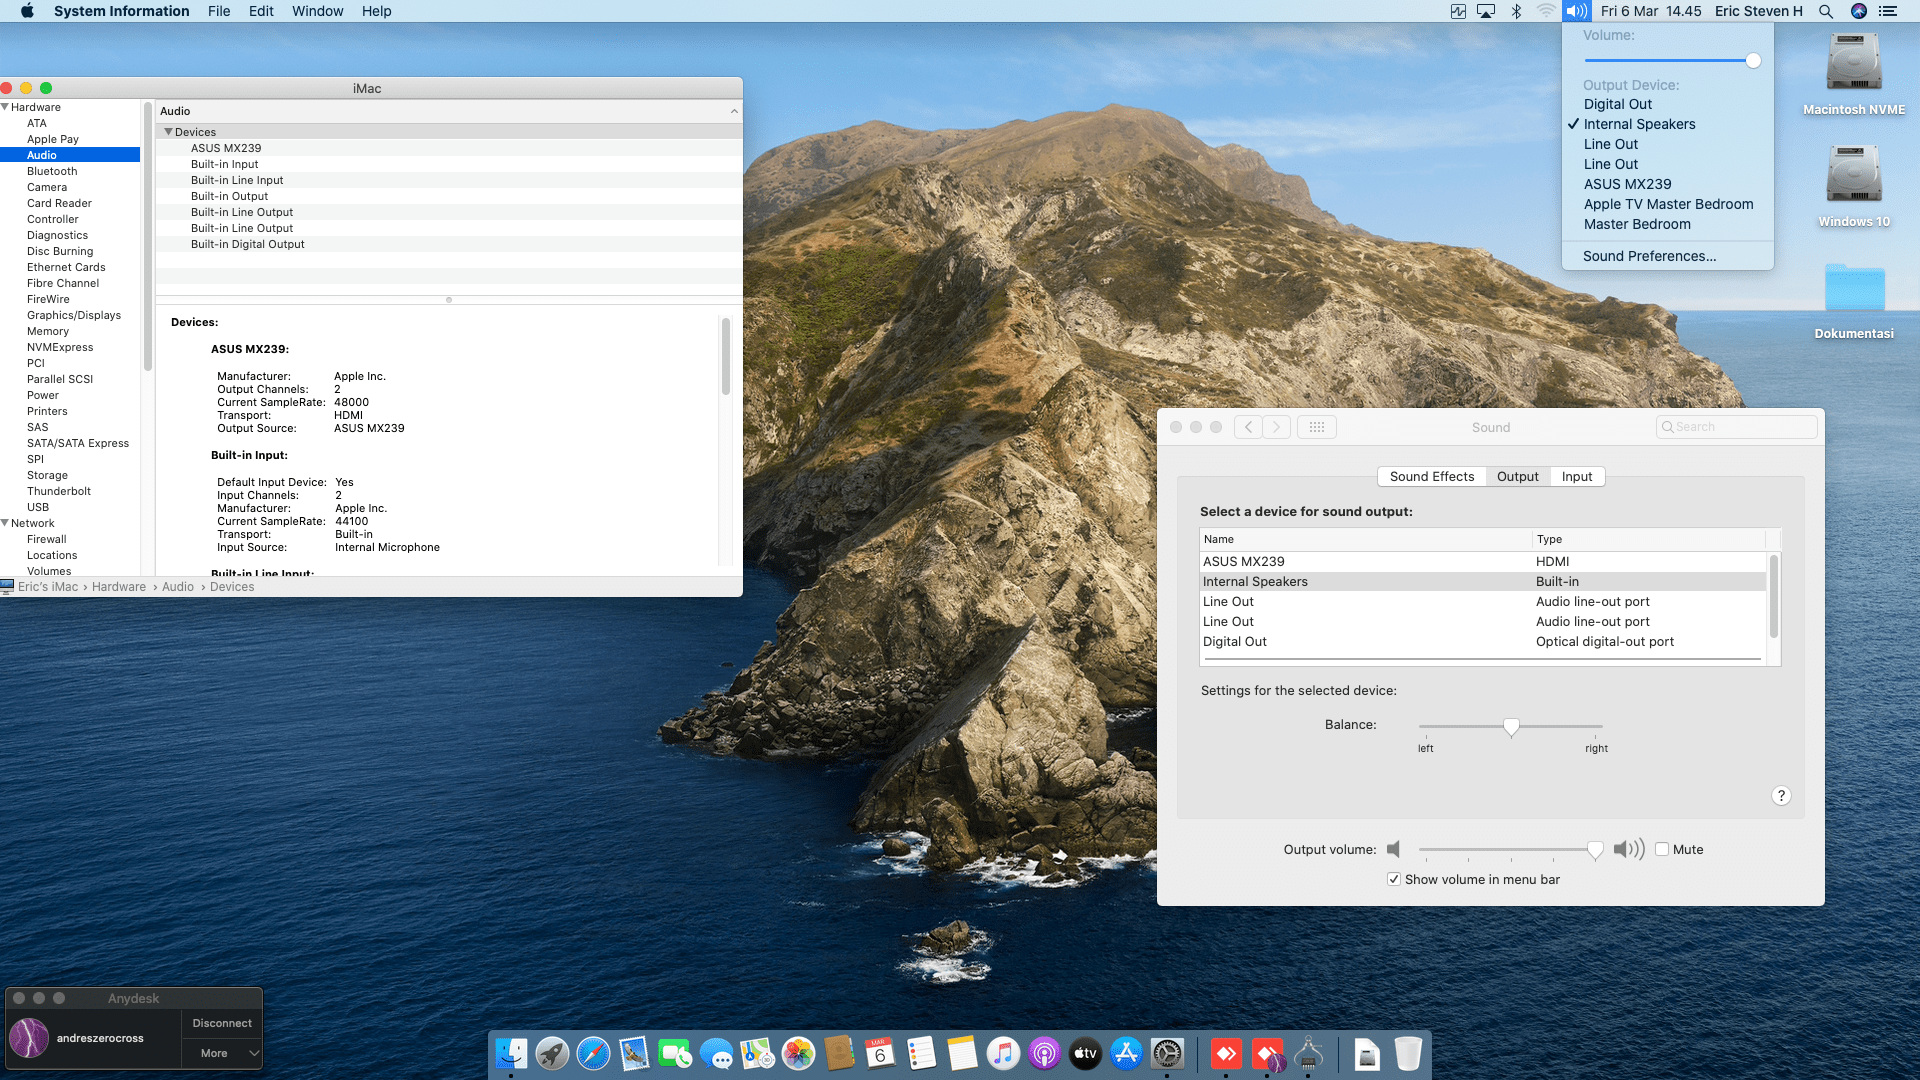Click the help question mark button

[1781, 796]
